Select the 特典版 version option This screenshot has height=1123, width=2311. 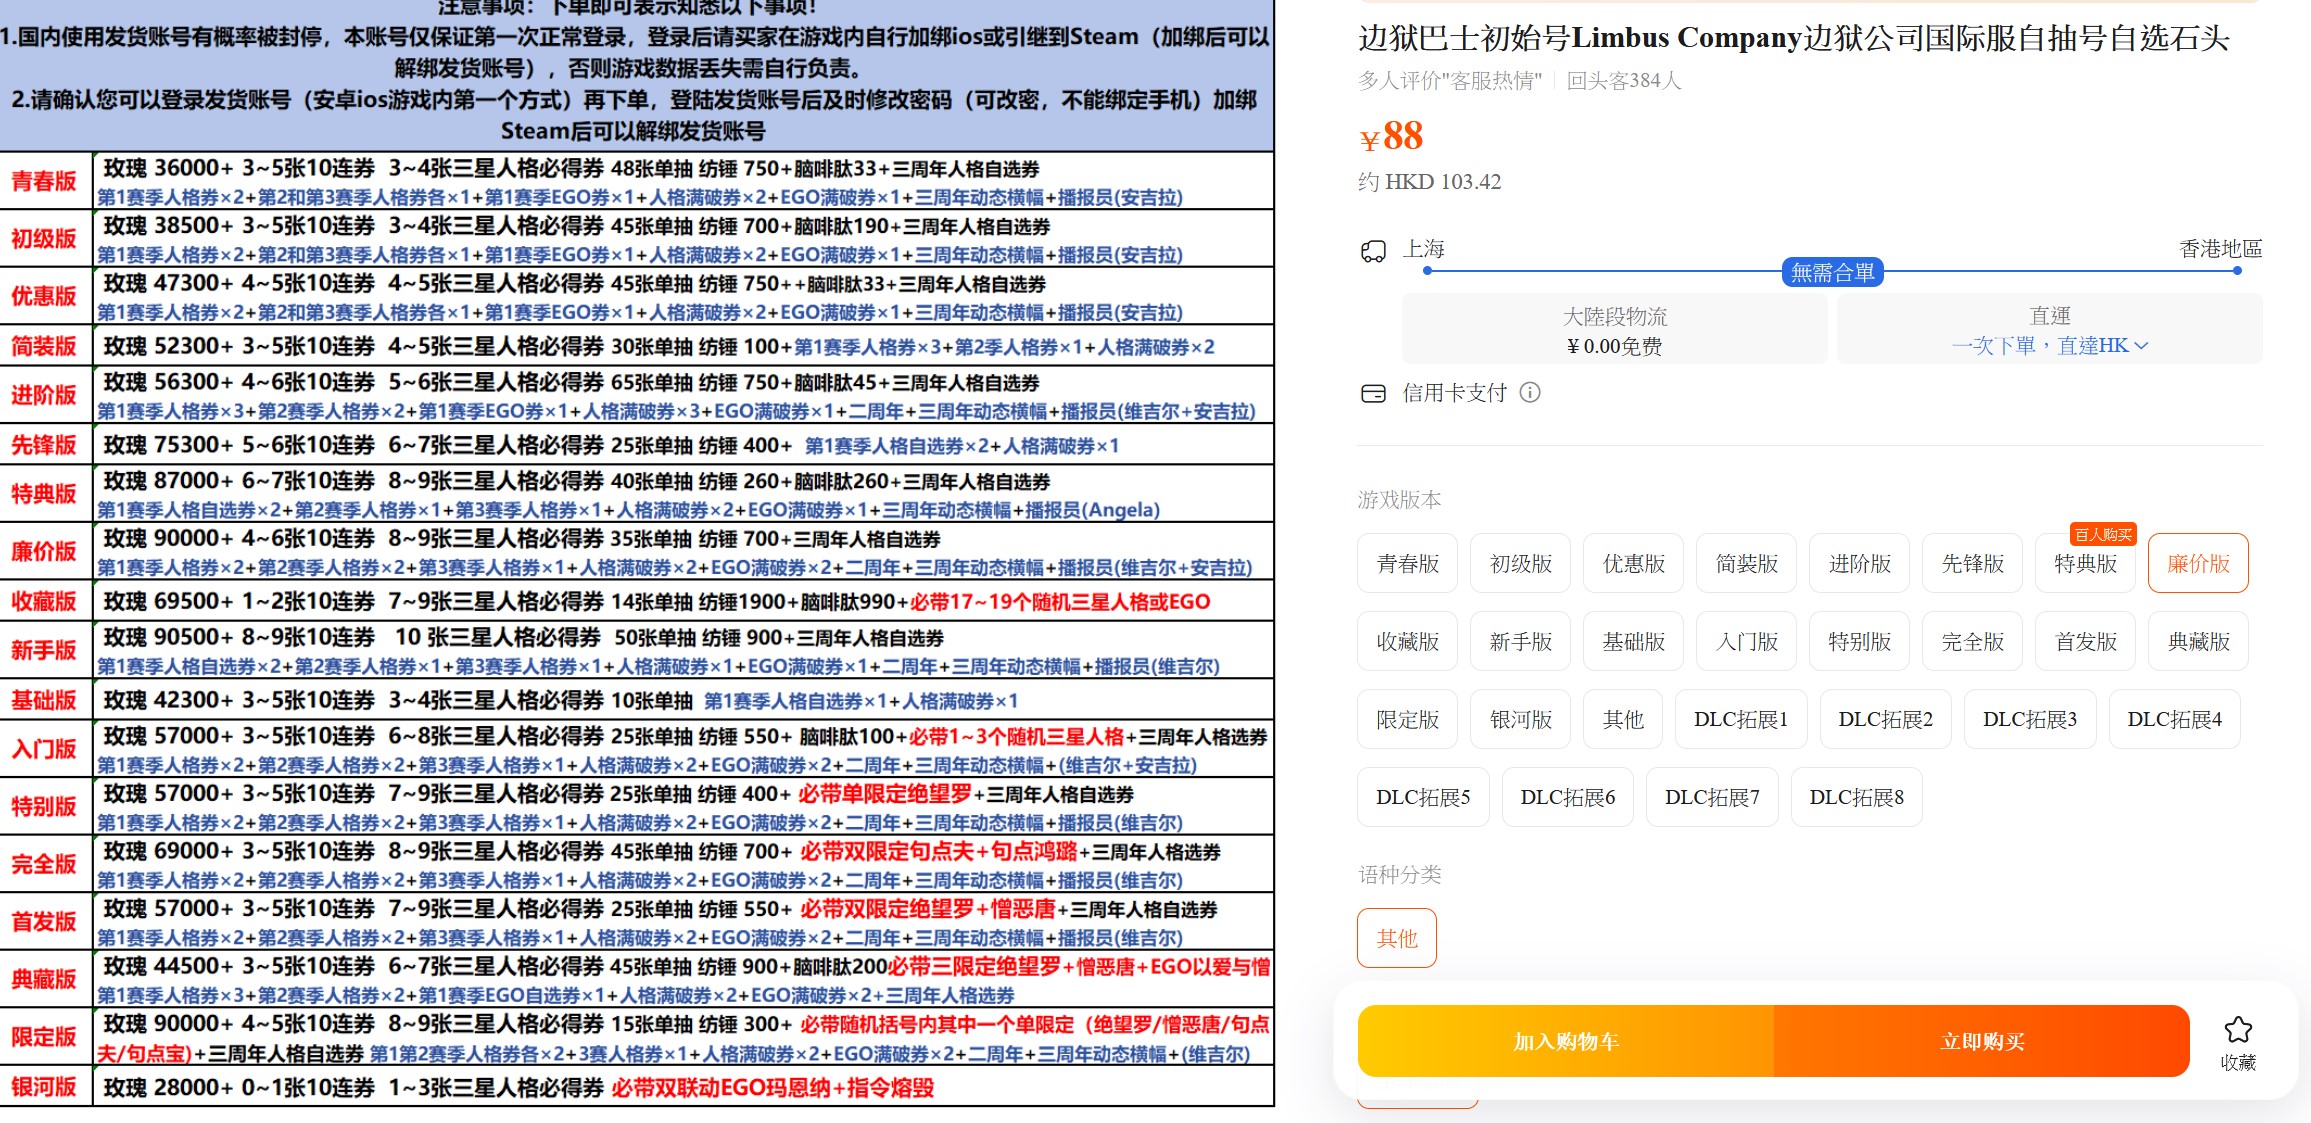tap(2086, 564)
